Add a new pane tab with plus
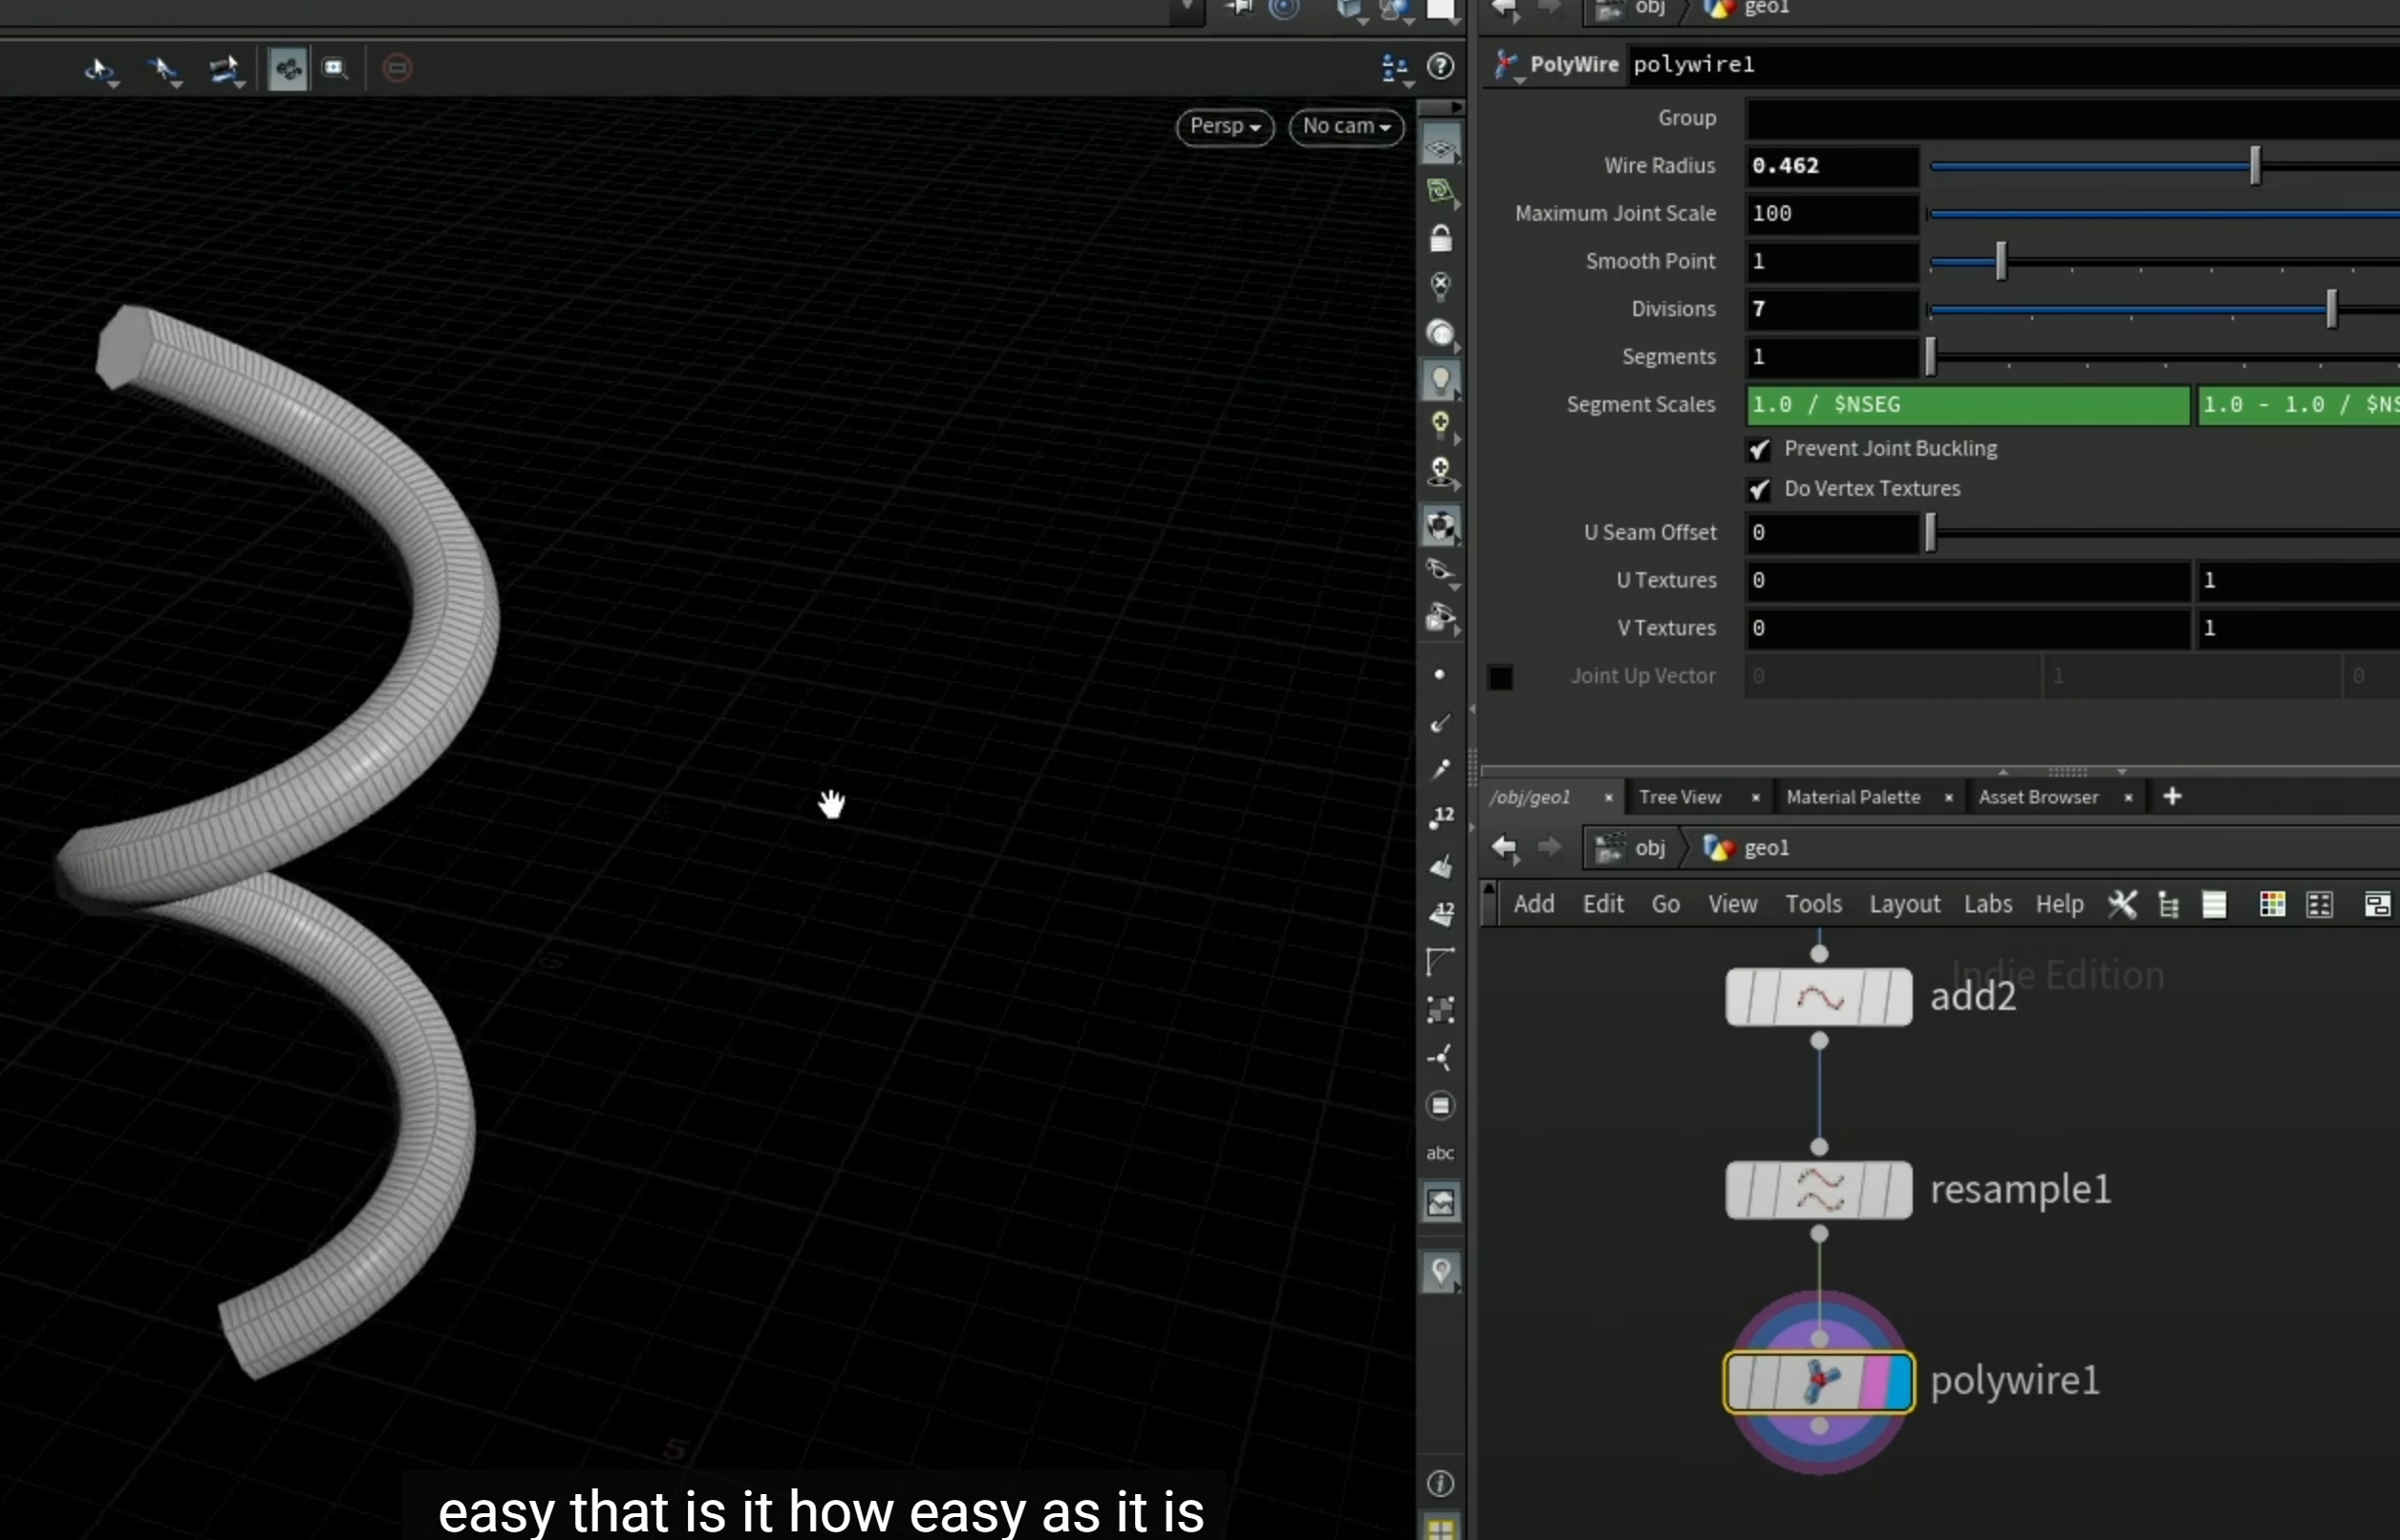Image resolution: width=2400 pixels, height=1540 pixels. pyautogui.click(x=2172, y=797)
